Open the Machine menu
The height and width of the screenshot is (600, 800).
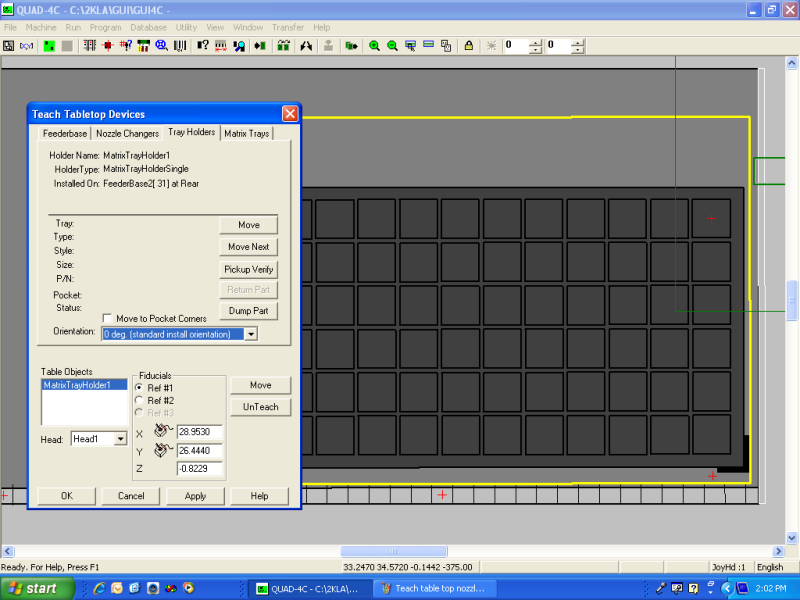click(41, 28)
